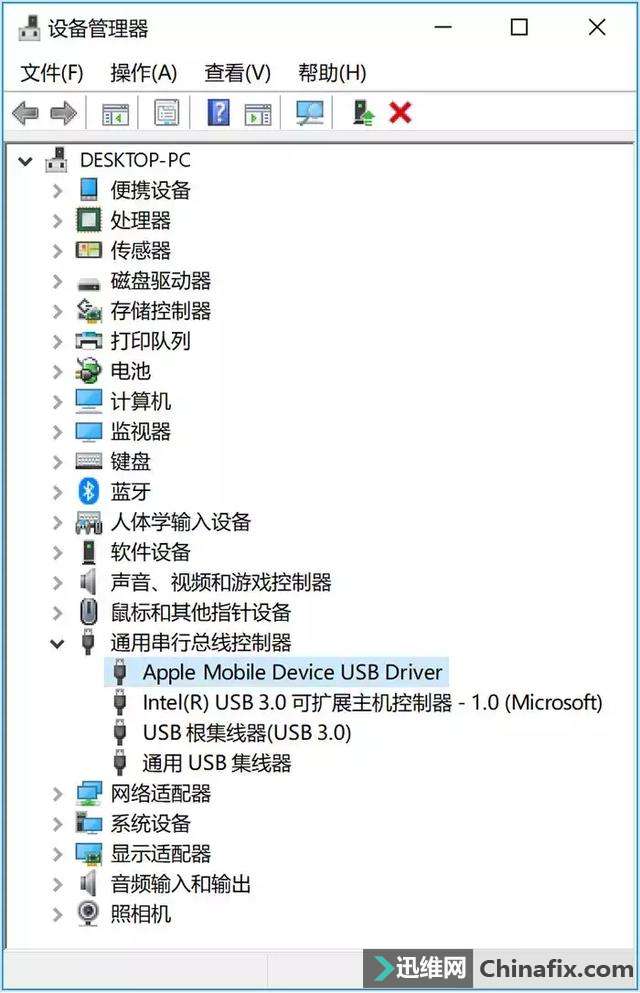Expand the 网络适配器 category
The image size is (640, 993).
[x=58, y=794]
